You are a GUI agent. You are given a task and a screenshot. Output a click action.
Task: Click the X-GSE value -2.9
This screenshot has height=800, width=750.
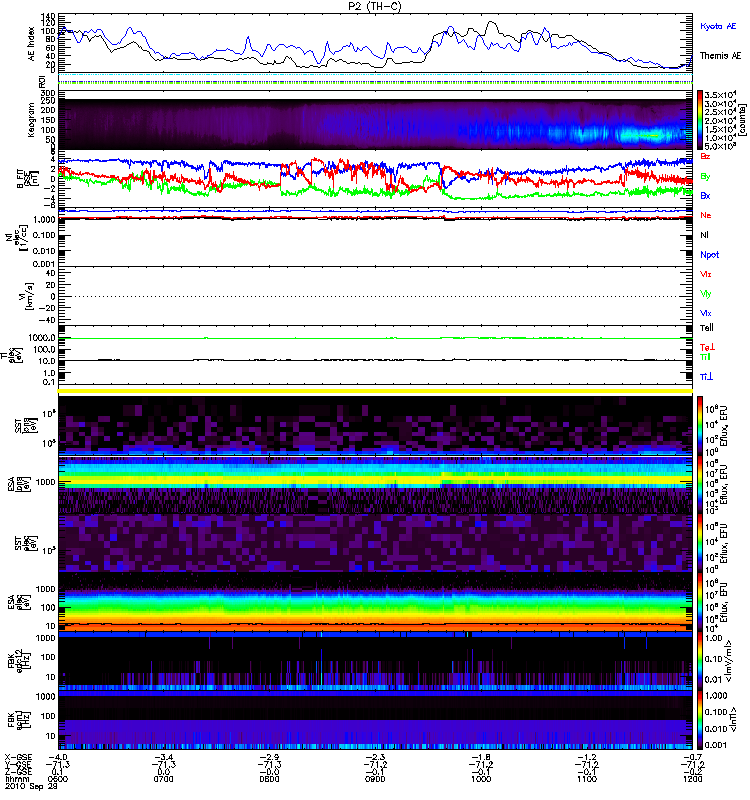269,757
